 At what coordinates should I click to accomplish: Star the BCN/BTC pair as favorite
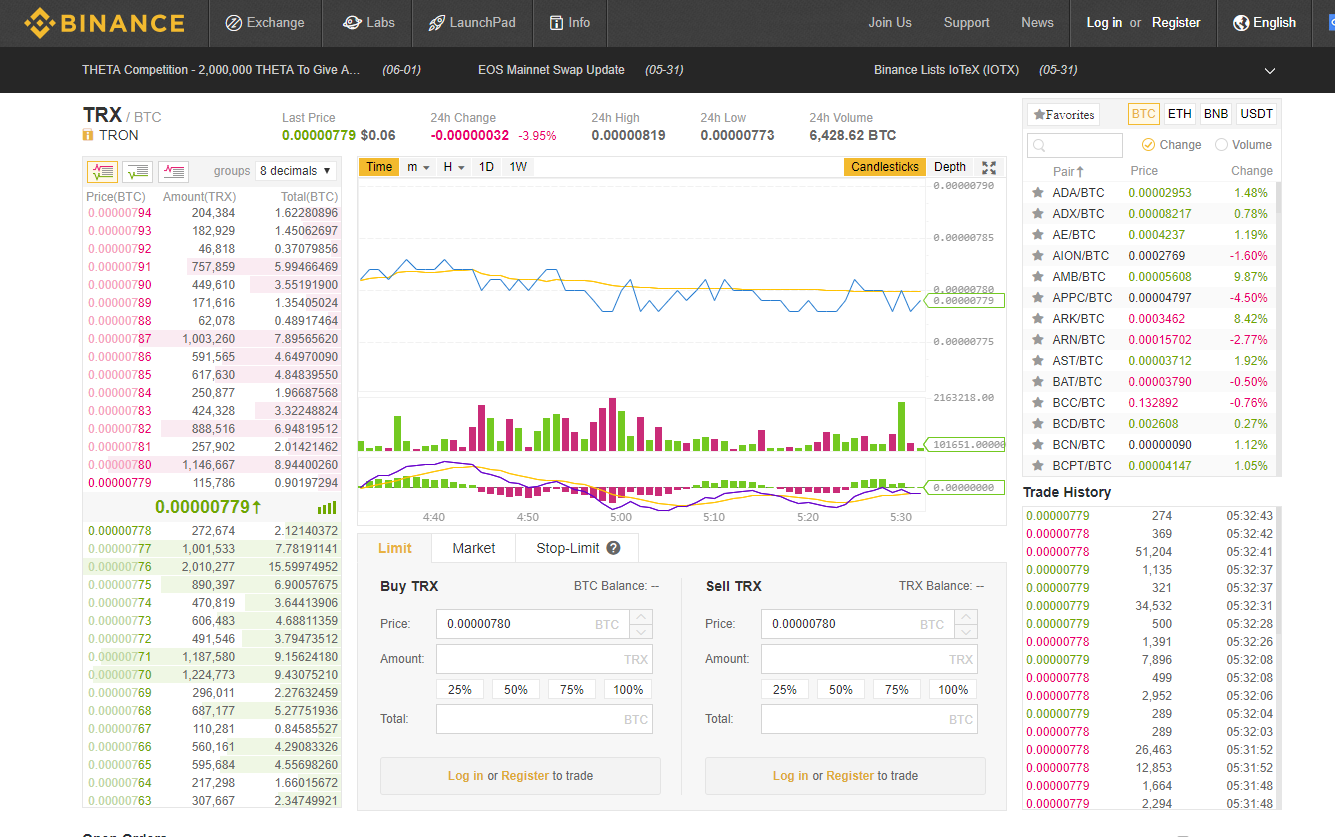tap(1038, 445)
